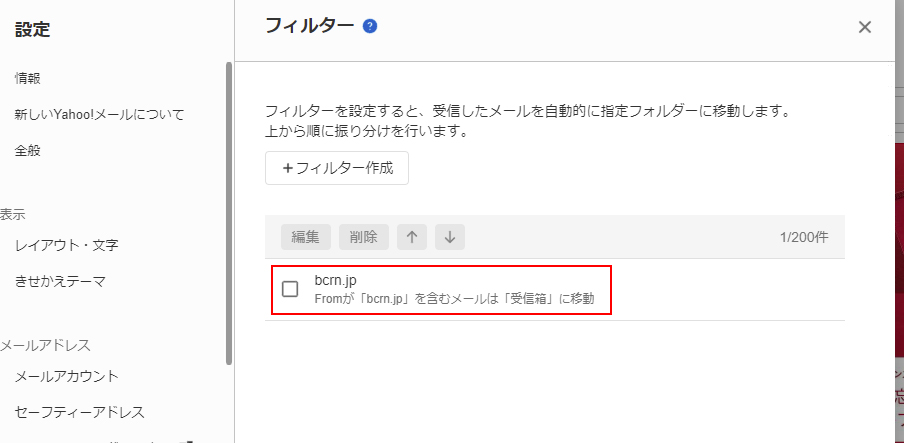Screen dimensions: 904x443
Task: Open 新しいYahoo!メールについて in the sidebar
Action: (x=99, y=115)
